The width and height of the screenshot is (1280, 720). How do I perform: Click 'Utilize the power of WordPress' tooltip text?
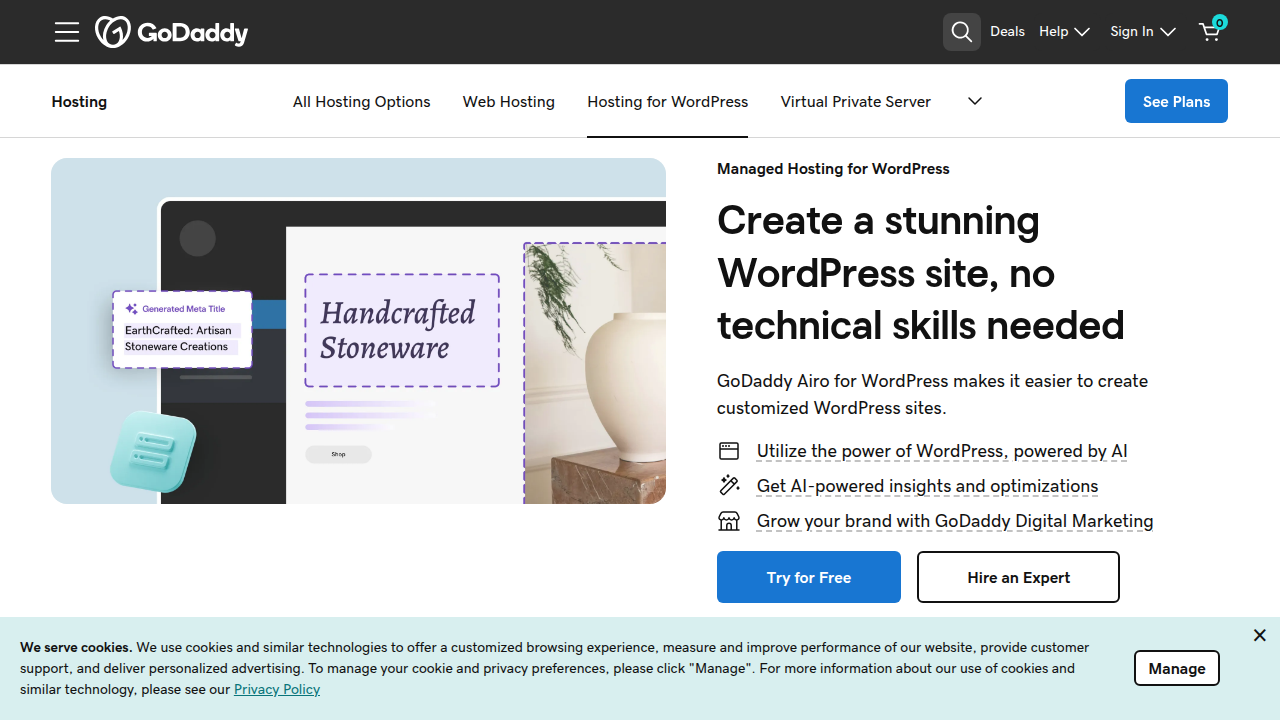(x=942, y=451)
